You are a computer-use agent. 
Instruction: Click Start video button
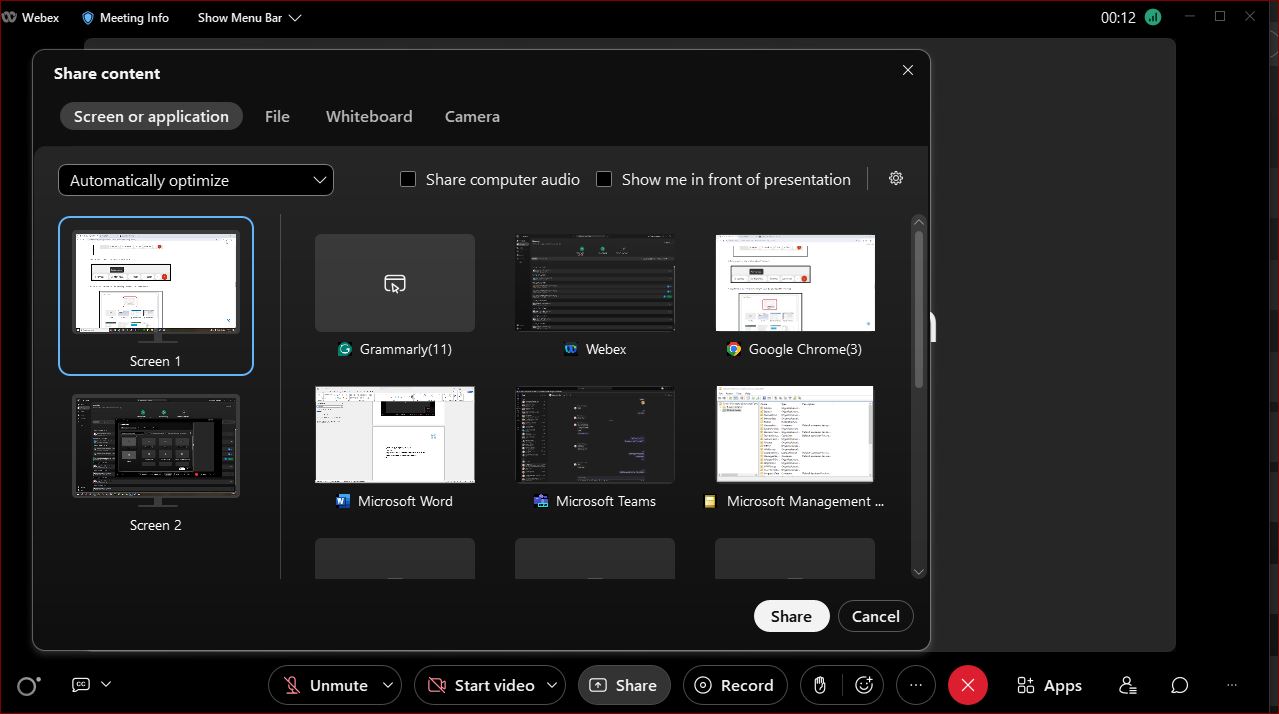coord(480,685)
